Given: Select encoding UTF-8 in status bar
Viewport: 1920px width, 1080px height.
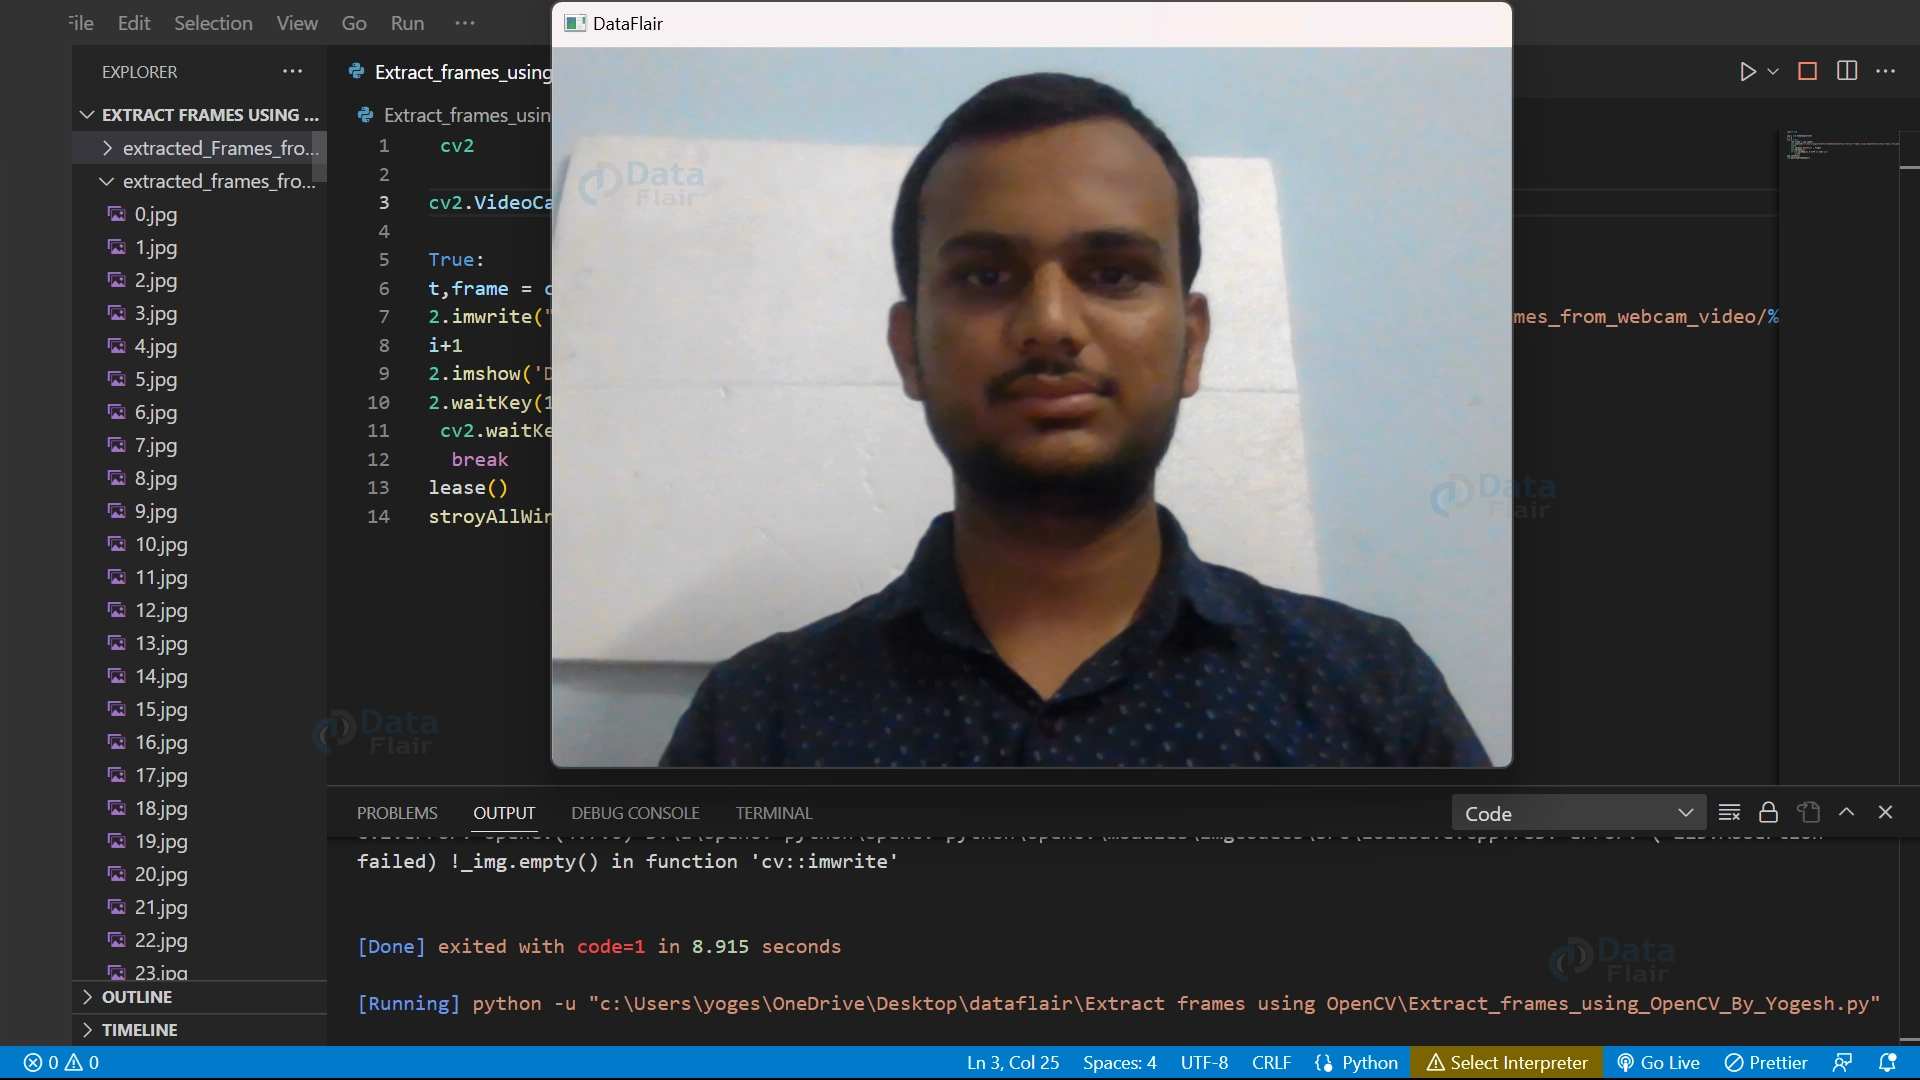Looking at the screenshot, I should click(1203, 1062).
